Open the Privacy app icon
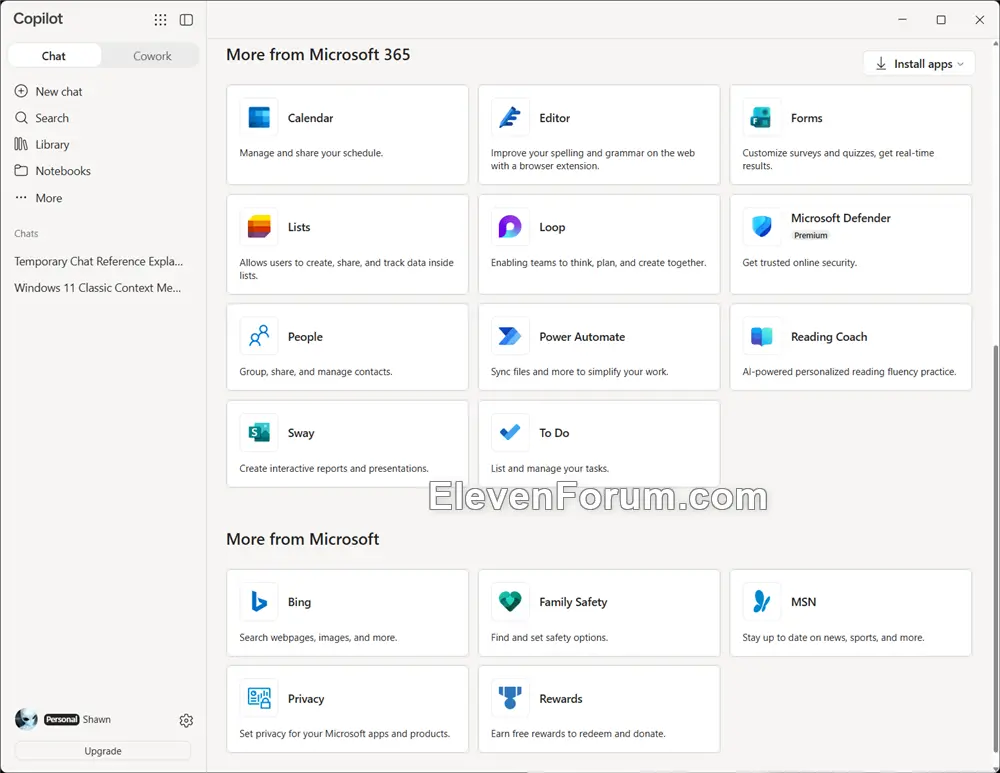Viewport: 1000px width, 773px height. [259, 698]
